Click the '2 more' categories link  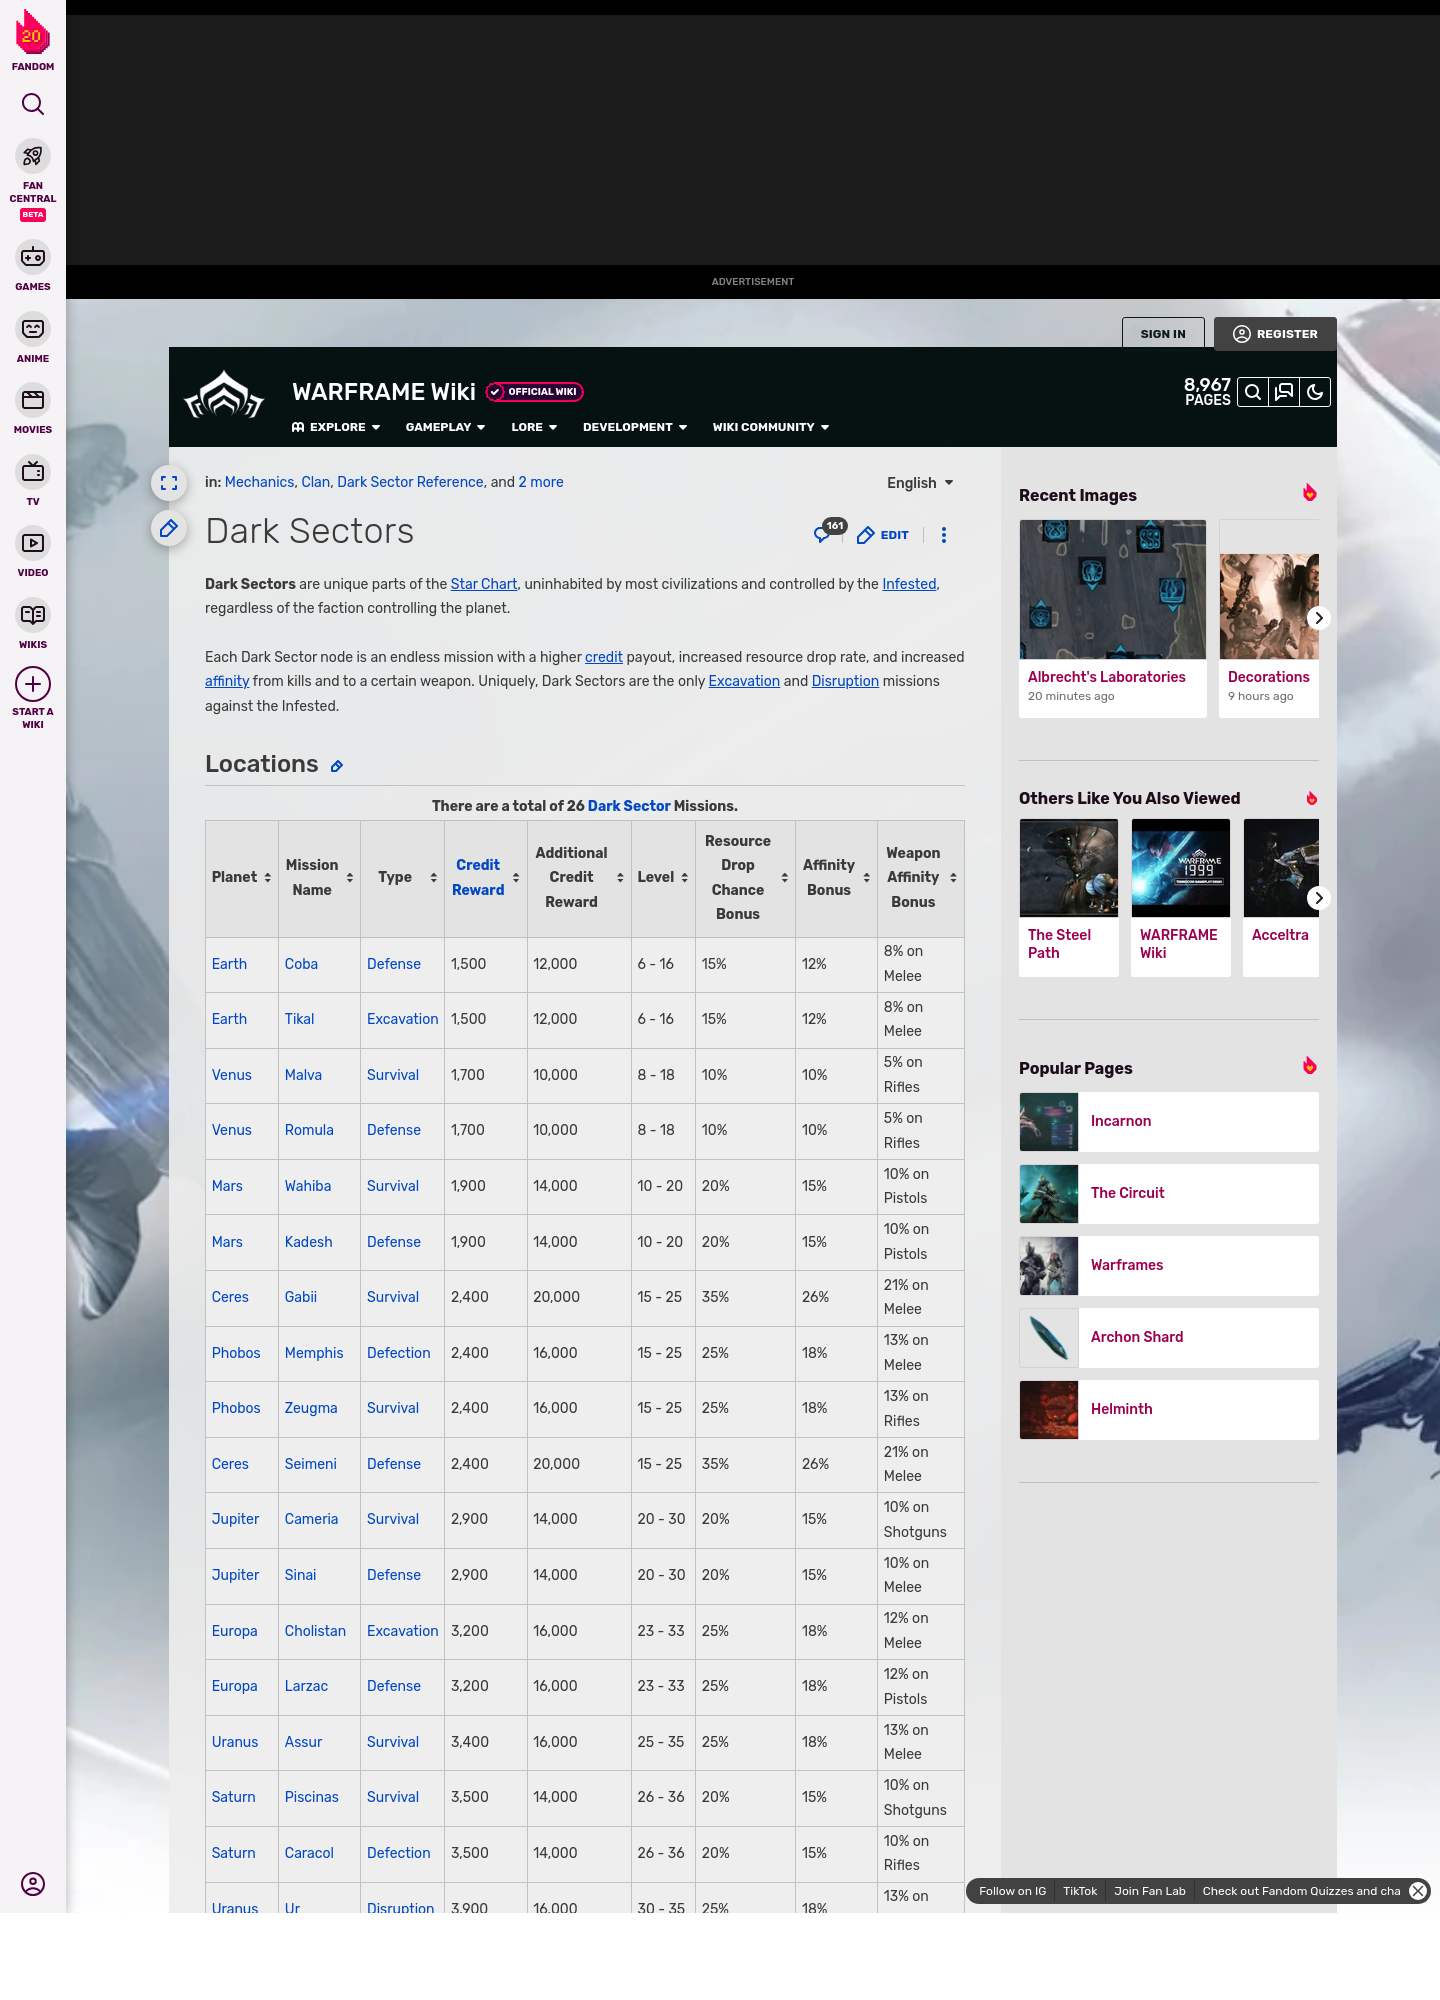(541, 482)
